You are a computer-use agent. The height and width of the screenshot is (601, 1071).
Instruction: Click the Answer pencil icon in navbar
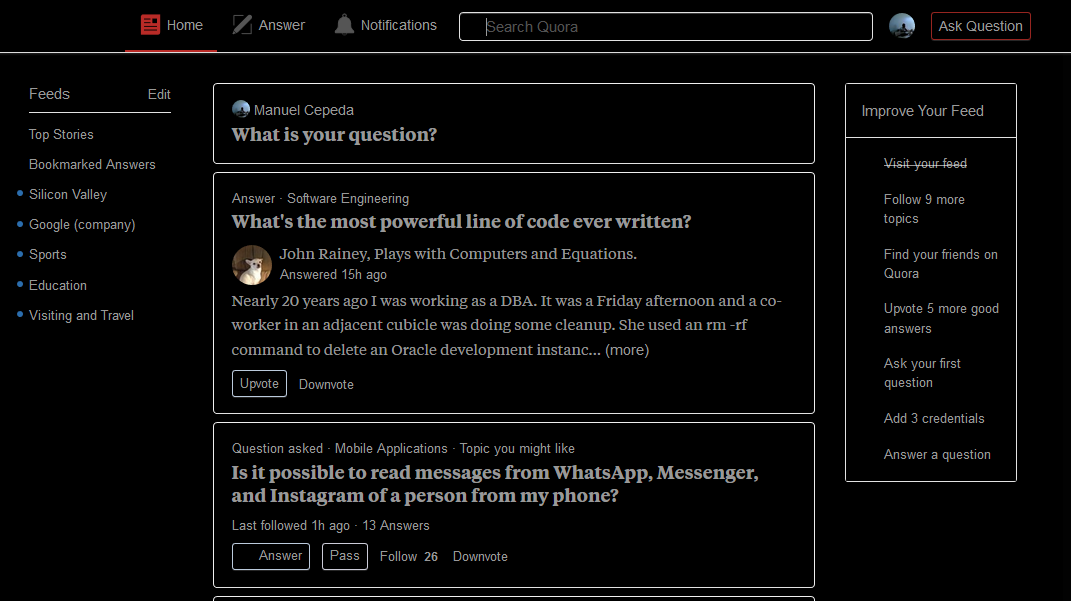click(242, 25)
